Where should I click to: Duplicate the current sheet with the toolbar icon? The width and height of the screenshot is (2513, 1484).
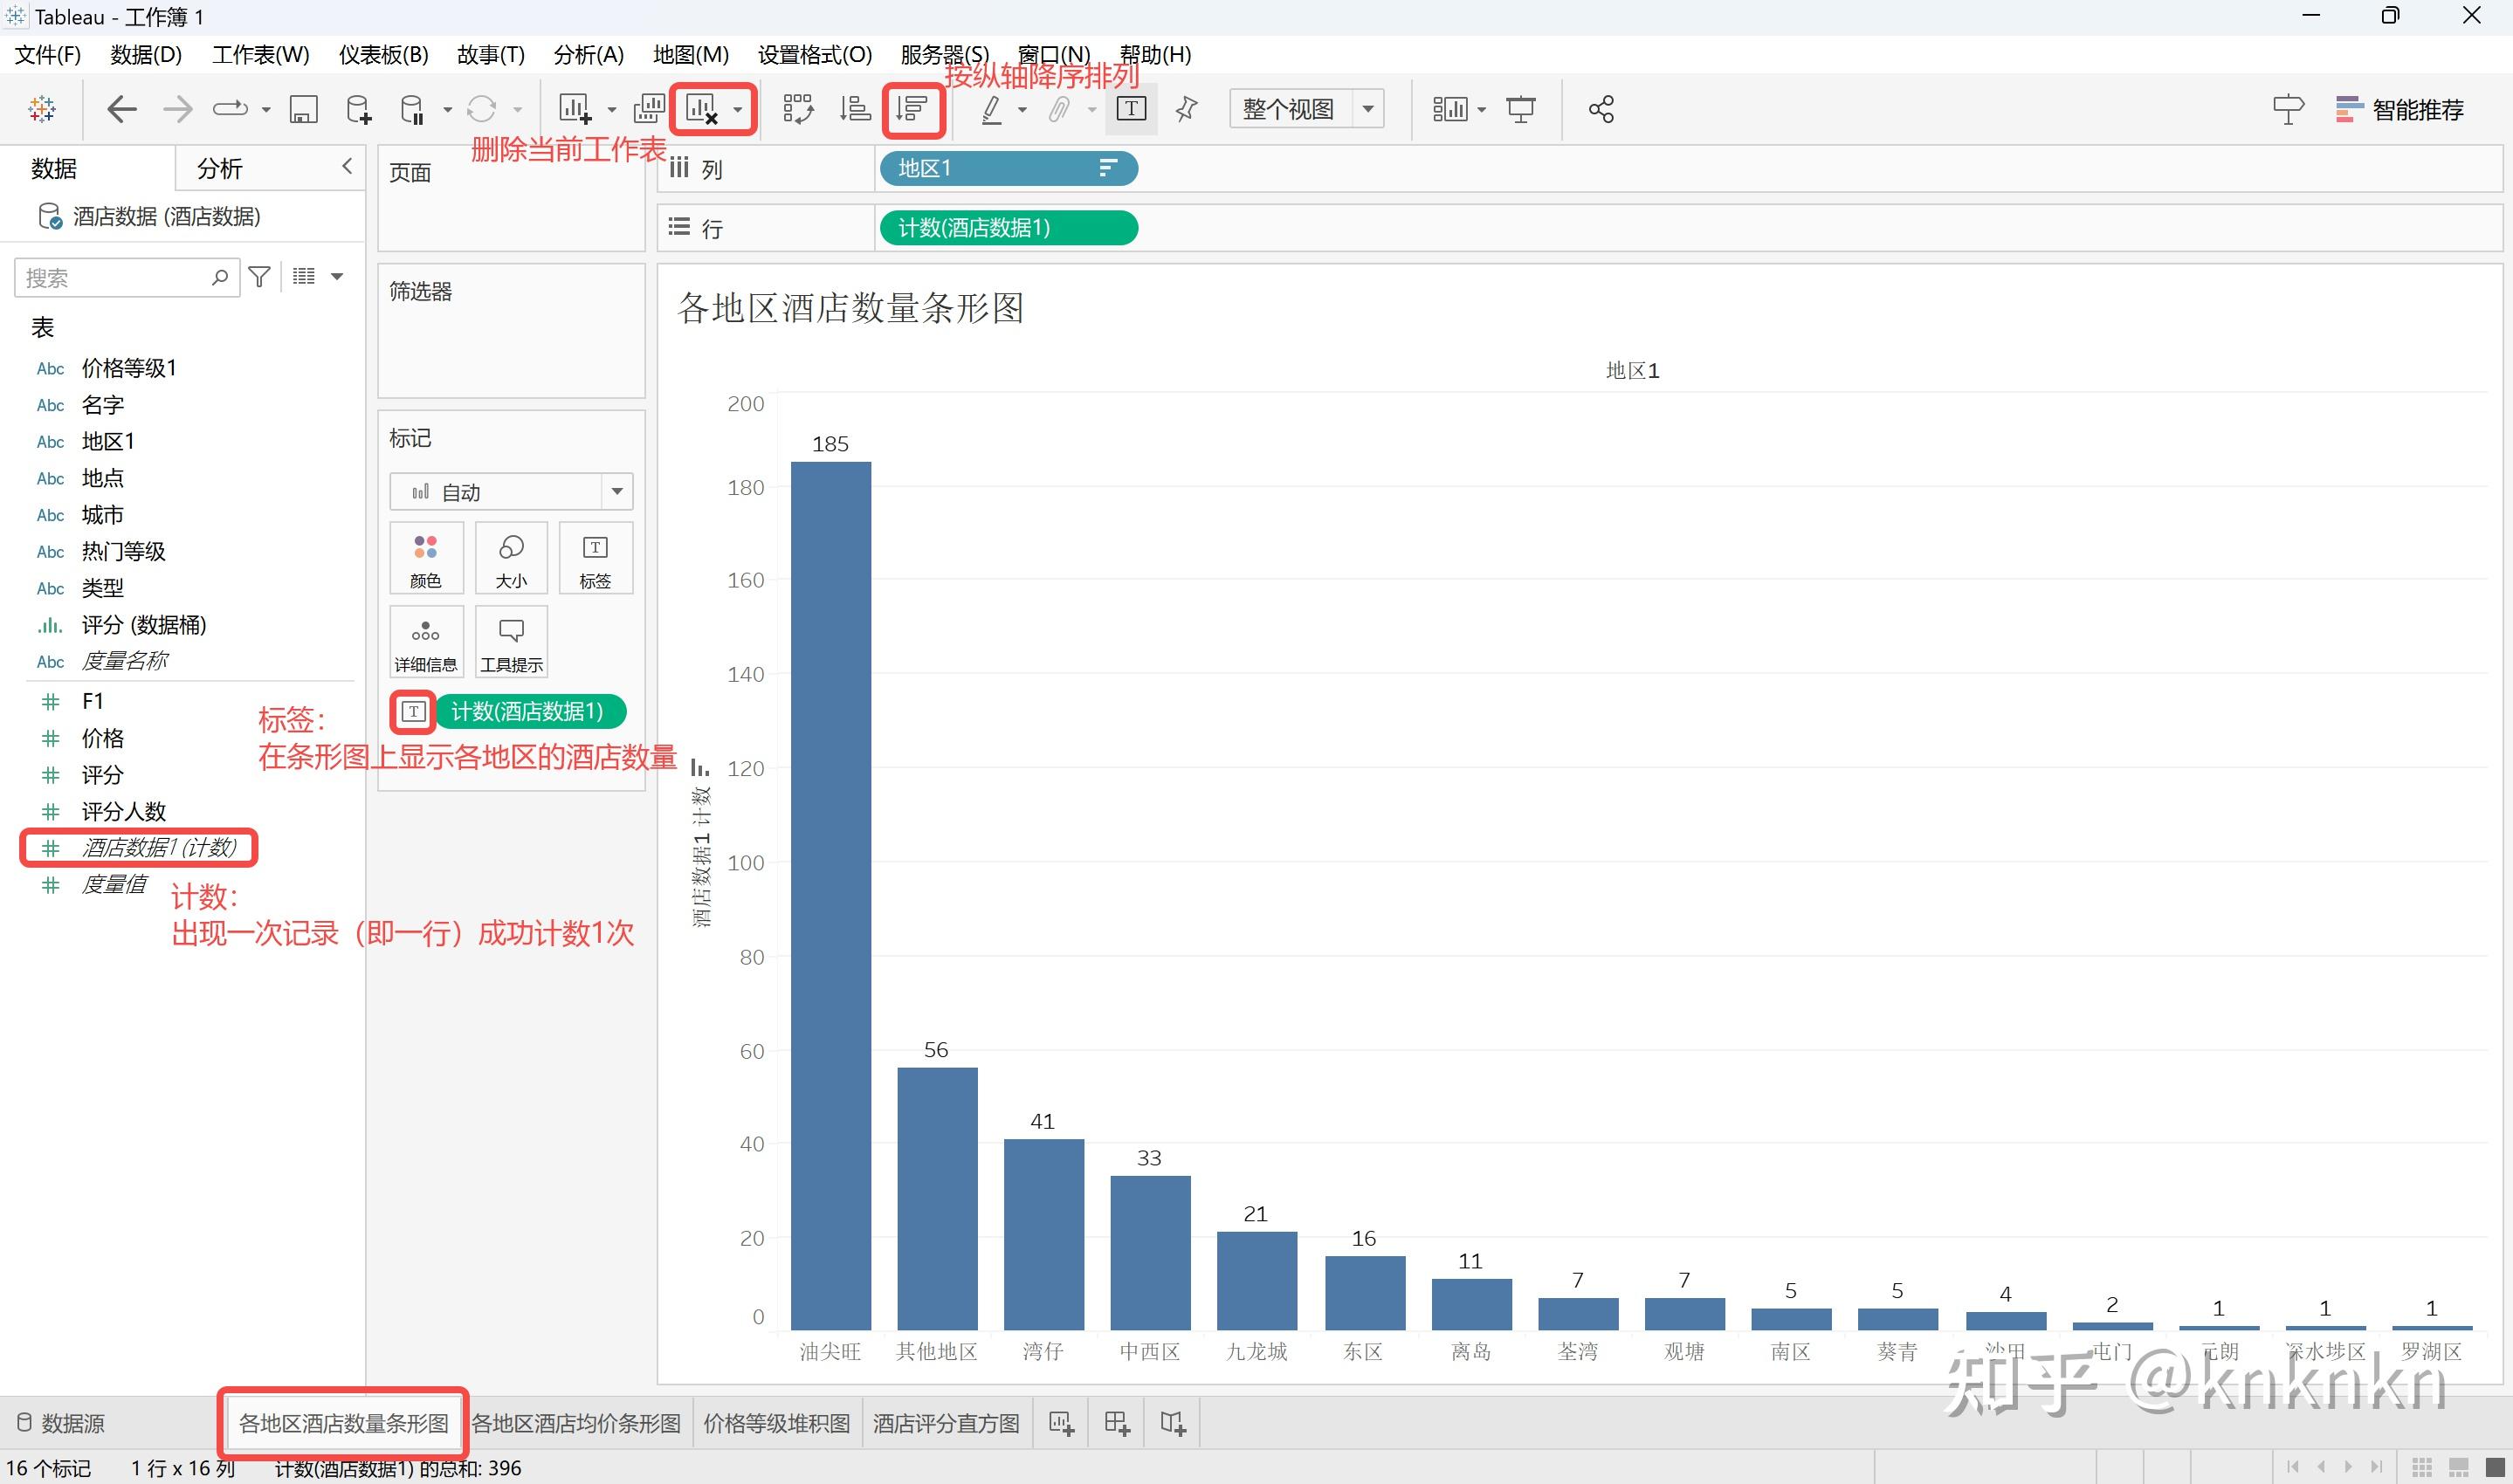pos(649,109)
